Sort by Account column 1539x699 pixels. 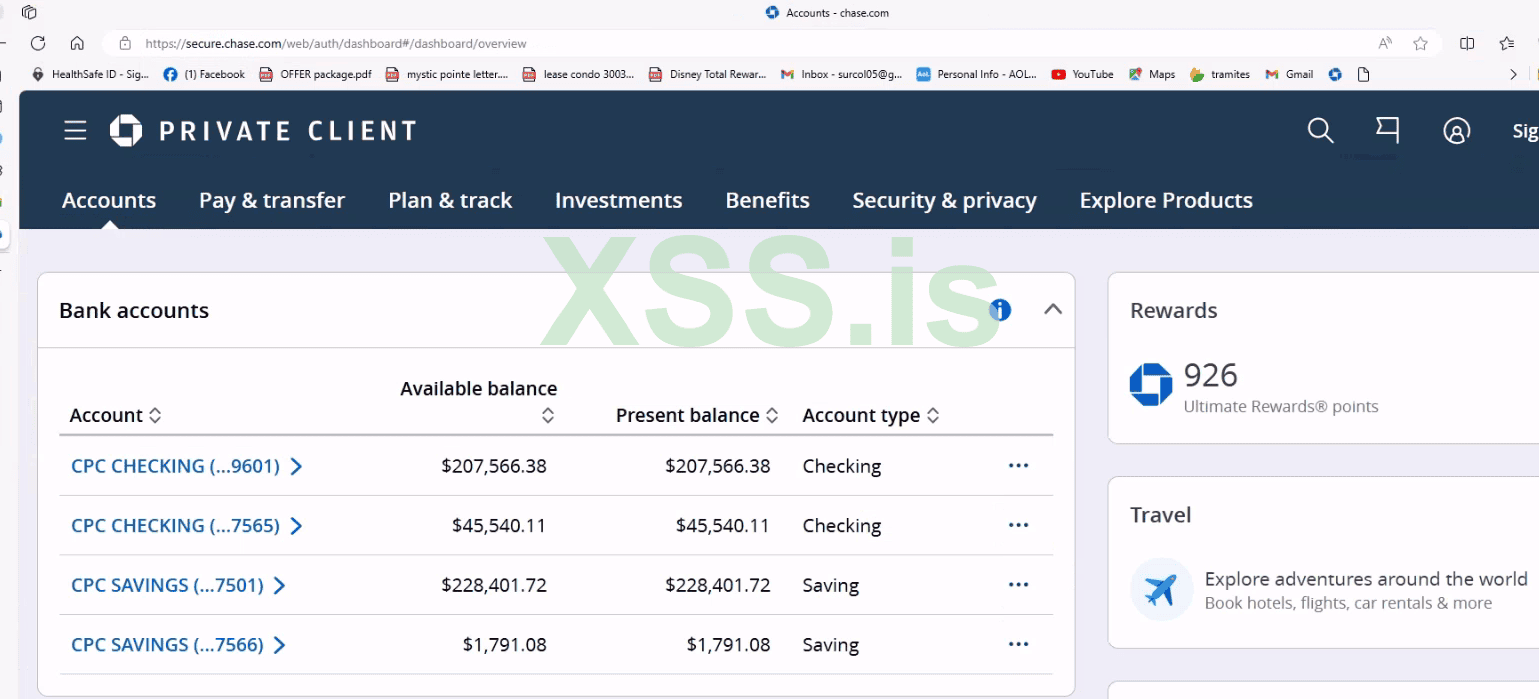pos(116,416)
